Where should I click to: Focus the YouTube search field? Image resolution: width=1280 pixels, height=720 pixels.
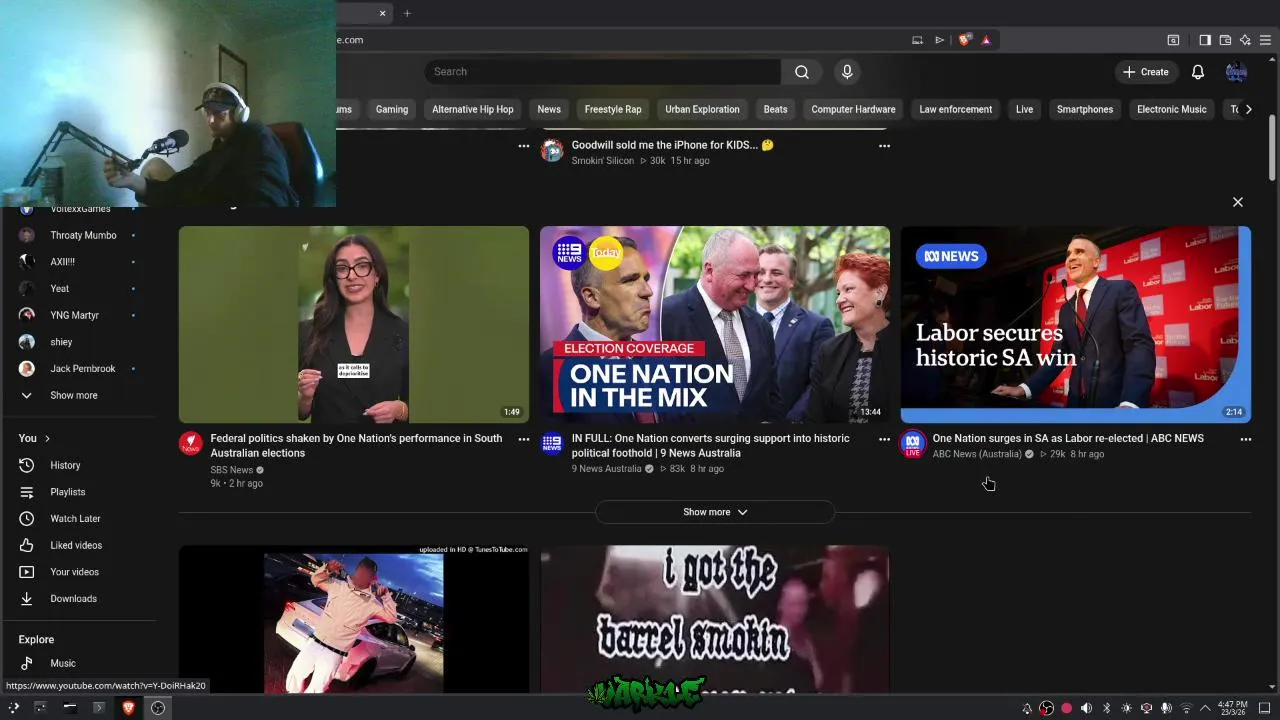coord(602,72)
